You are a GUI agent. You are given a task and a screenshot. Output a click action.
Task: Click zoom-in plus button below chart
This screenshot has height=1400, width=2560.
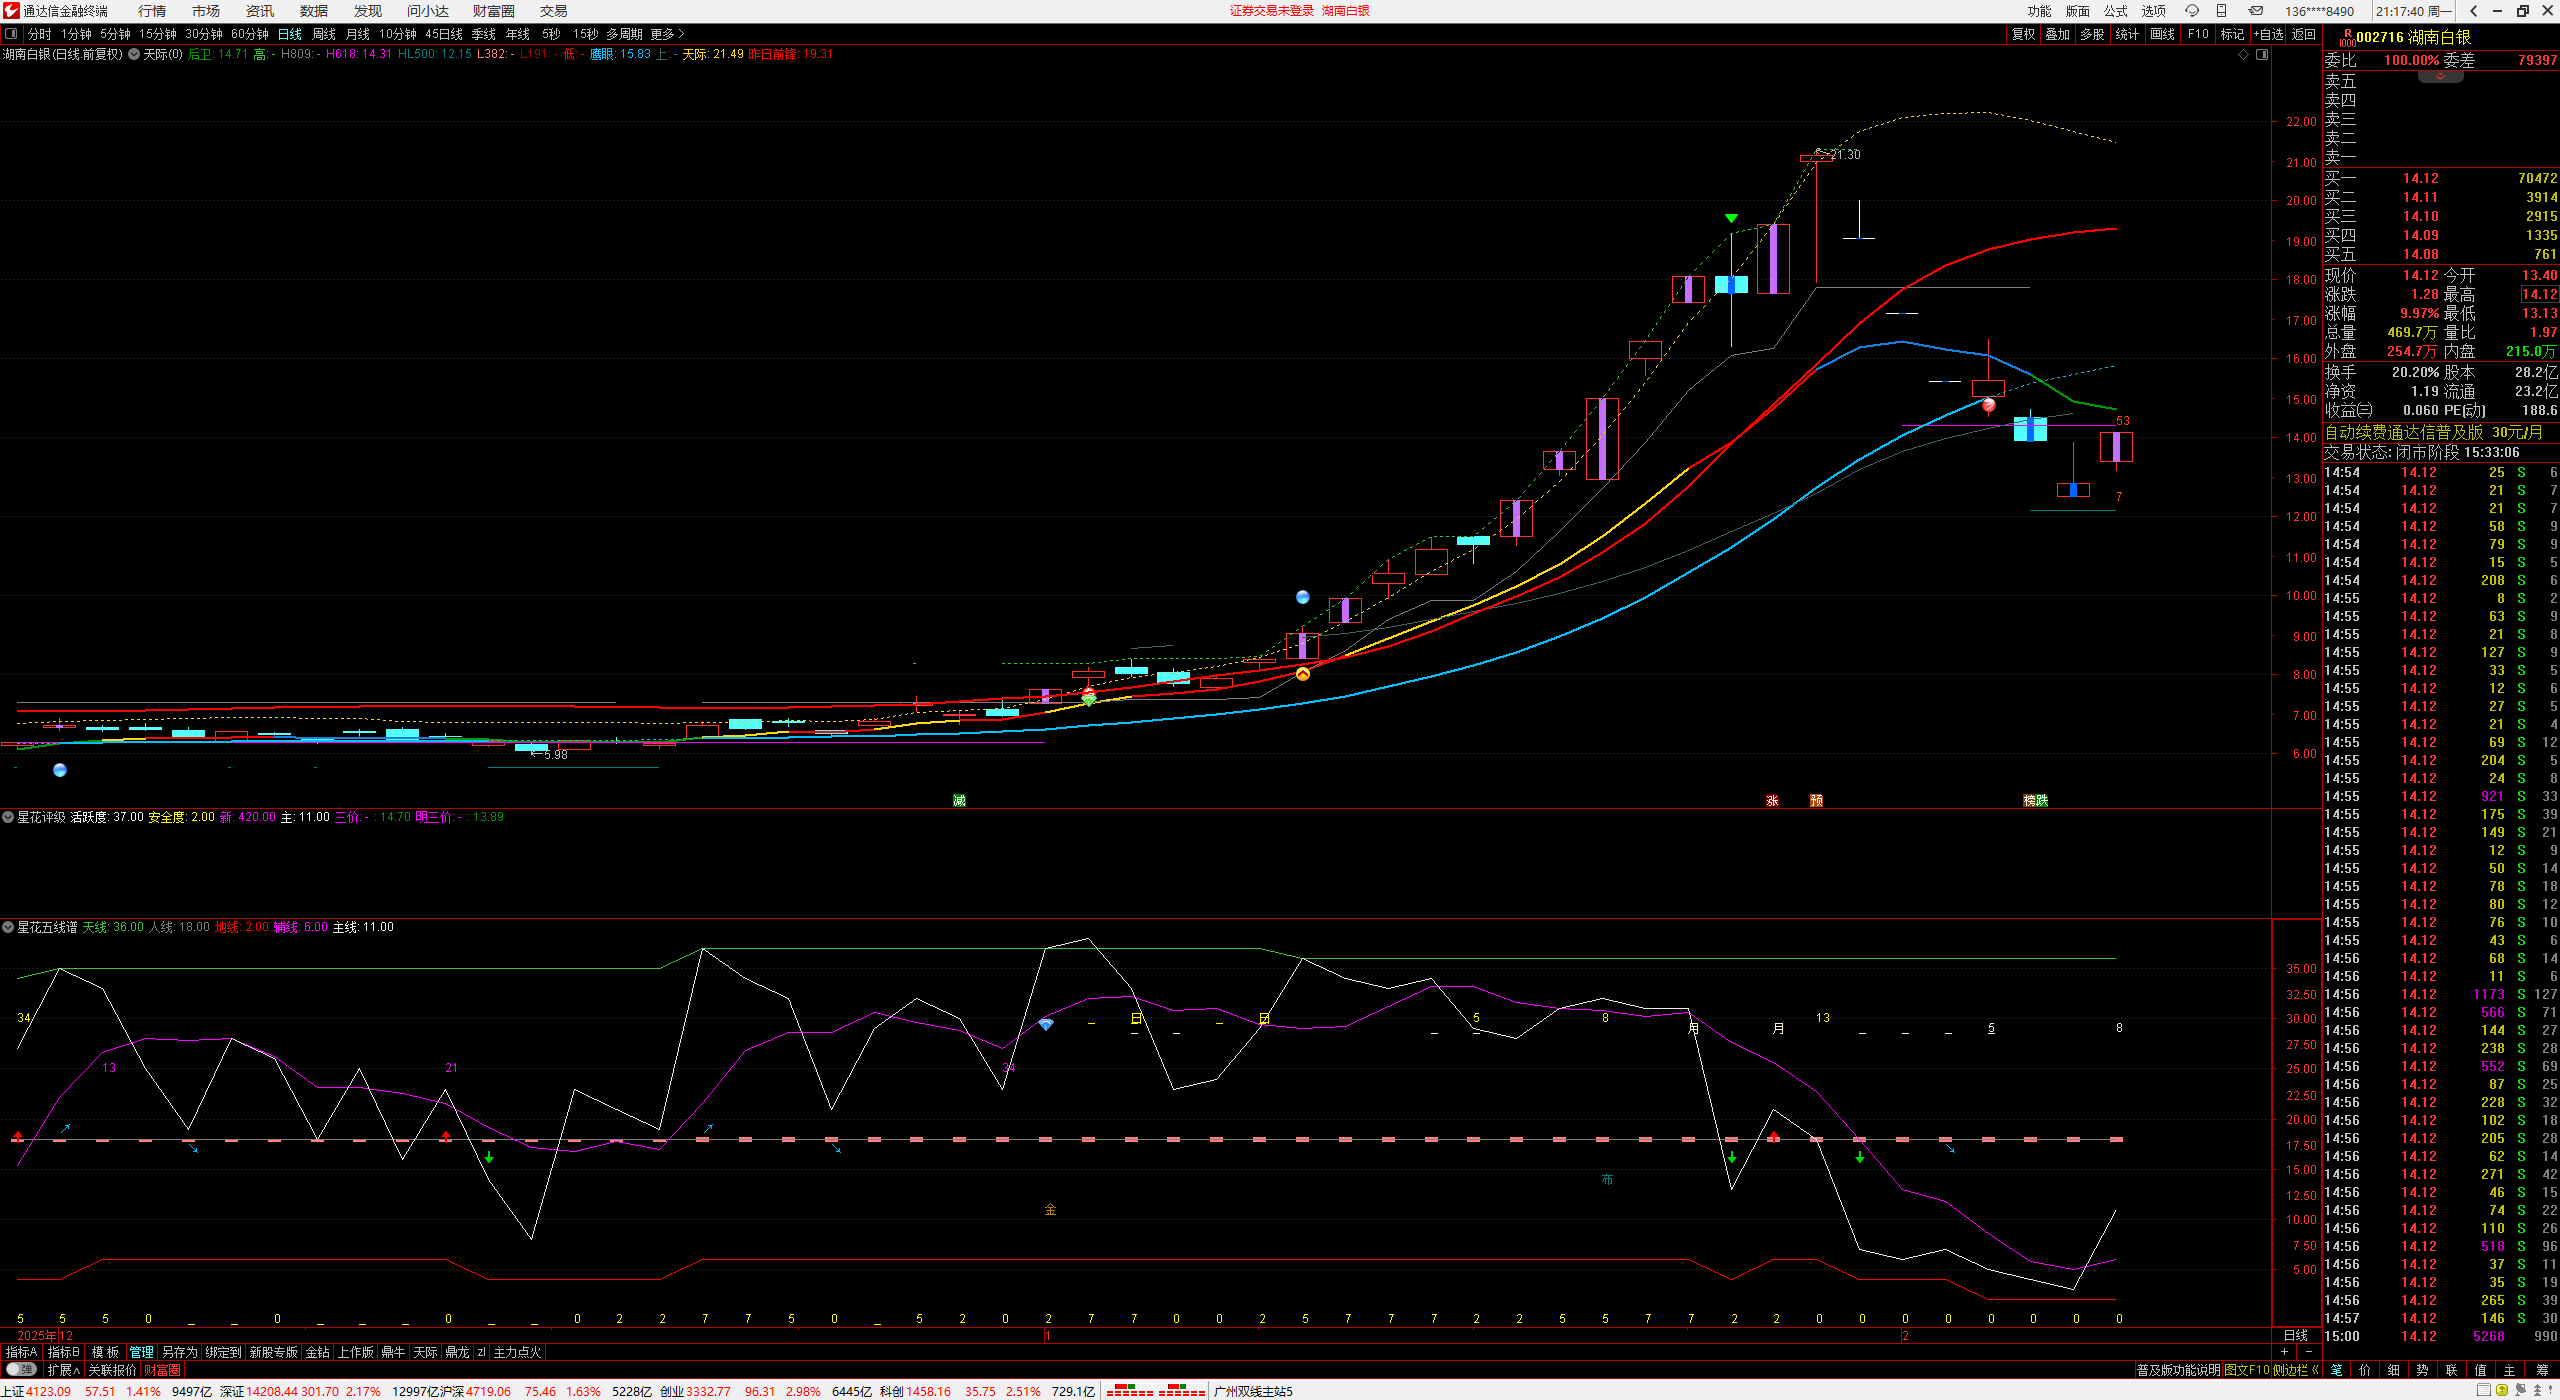[2284, 1352]
